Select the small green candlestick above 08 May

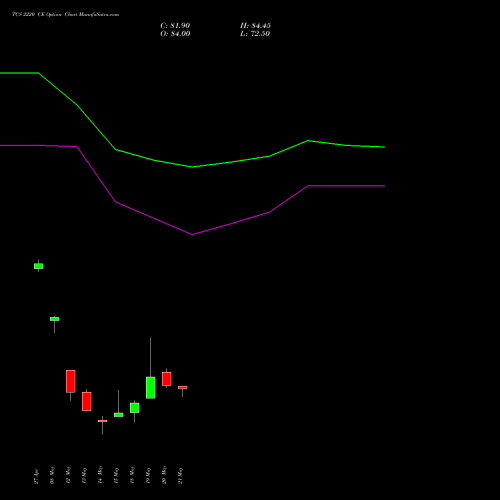pyautogui.click(x=55, y=319)
